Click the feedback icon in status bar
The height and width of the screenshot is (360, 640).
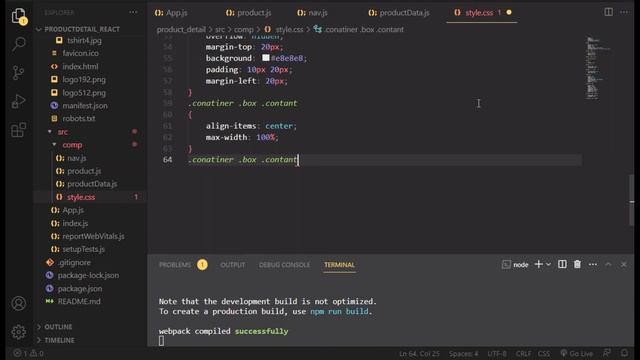(607, 353)
